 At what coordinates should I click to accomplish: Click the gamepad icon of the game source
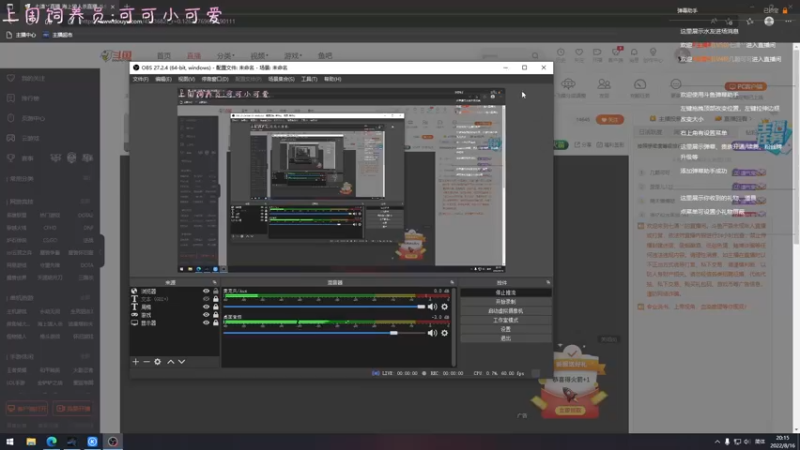point(134,315)
